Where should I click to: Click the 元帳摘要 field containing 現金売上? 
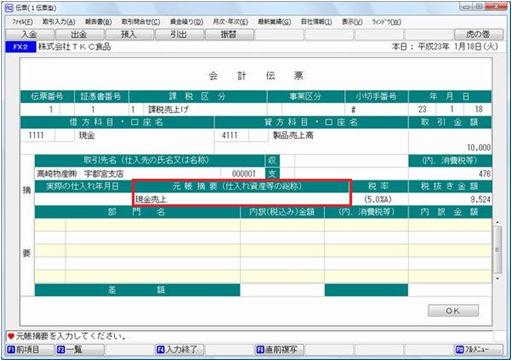click(242, 199)
